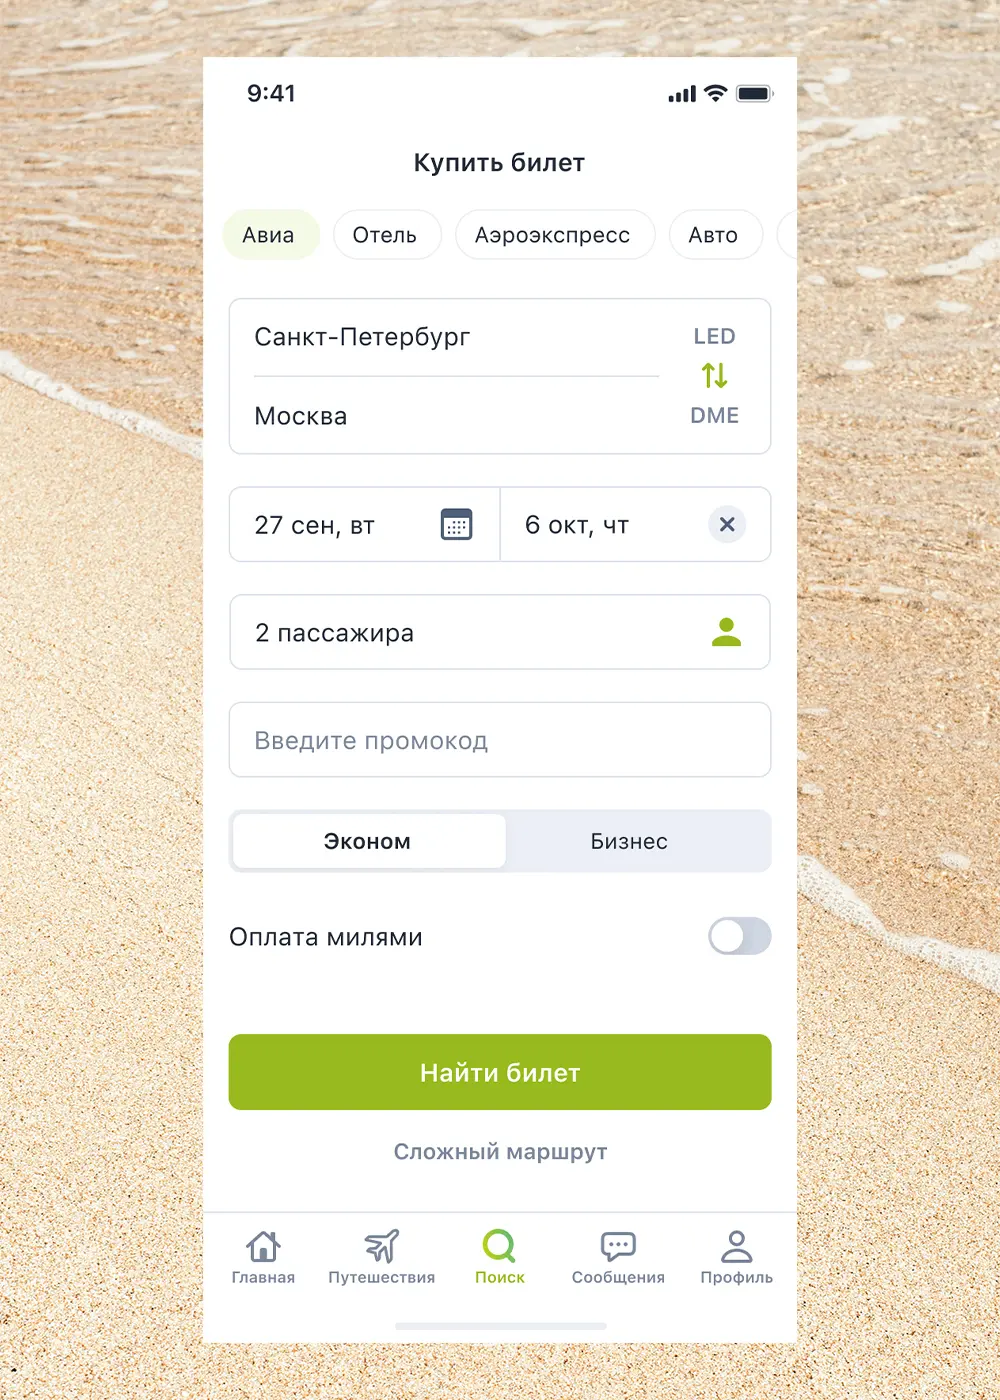This screenshot has height=1400, width=1000.
Task: Go to Главная home icon
Action: 263,1246
